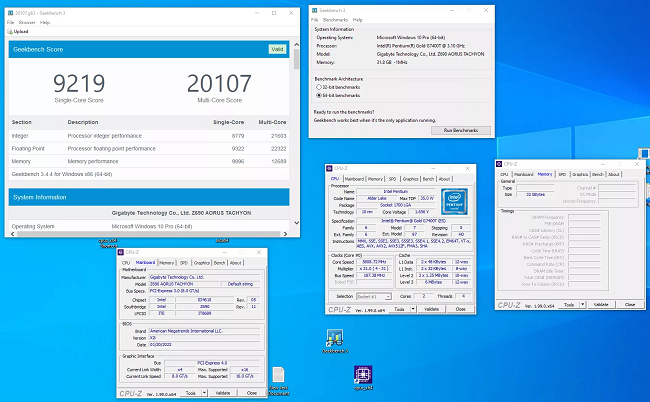
Task: Switch to SPD tab in Mainboard CPU-Z window
Action: 184,263
